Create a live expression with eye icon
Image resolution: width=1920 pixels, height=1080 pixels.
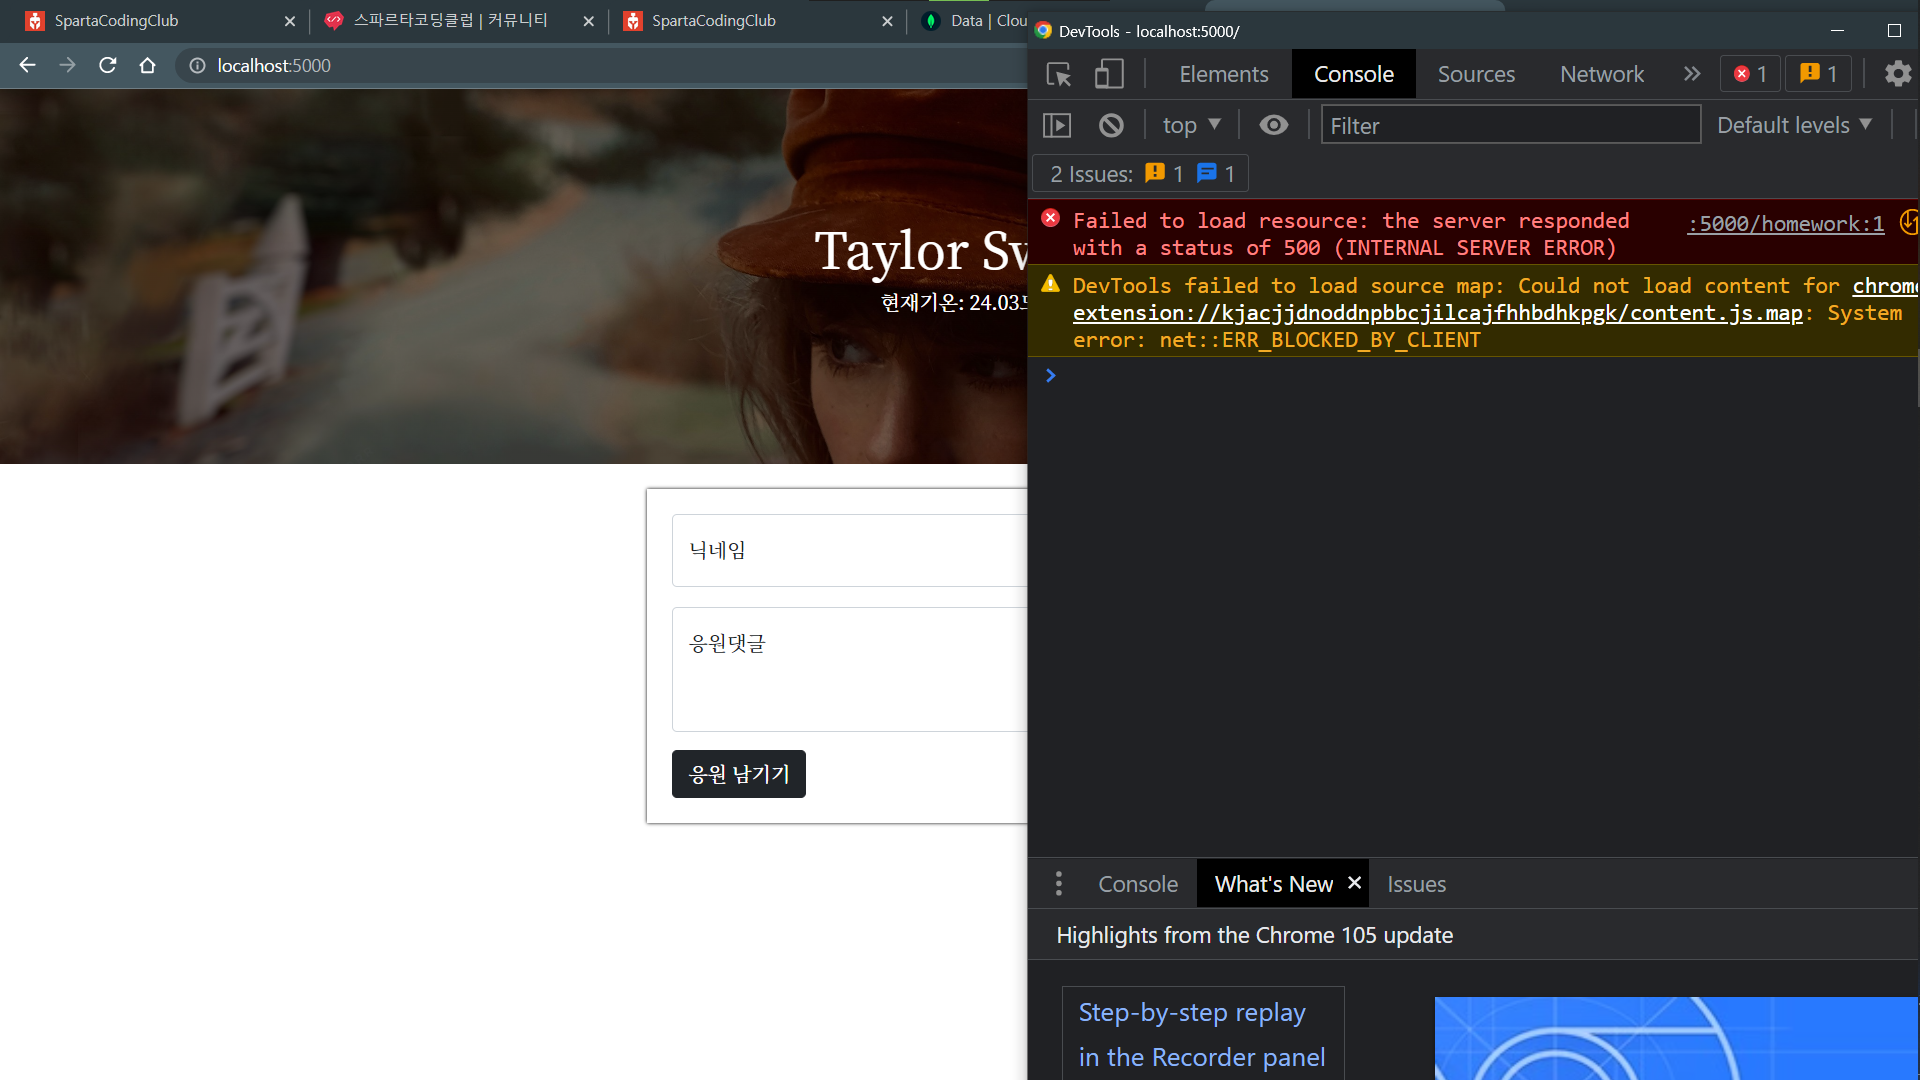tap(1273, 125)
